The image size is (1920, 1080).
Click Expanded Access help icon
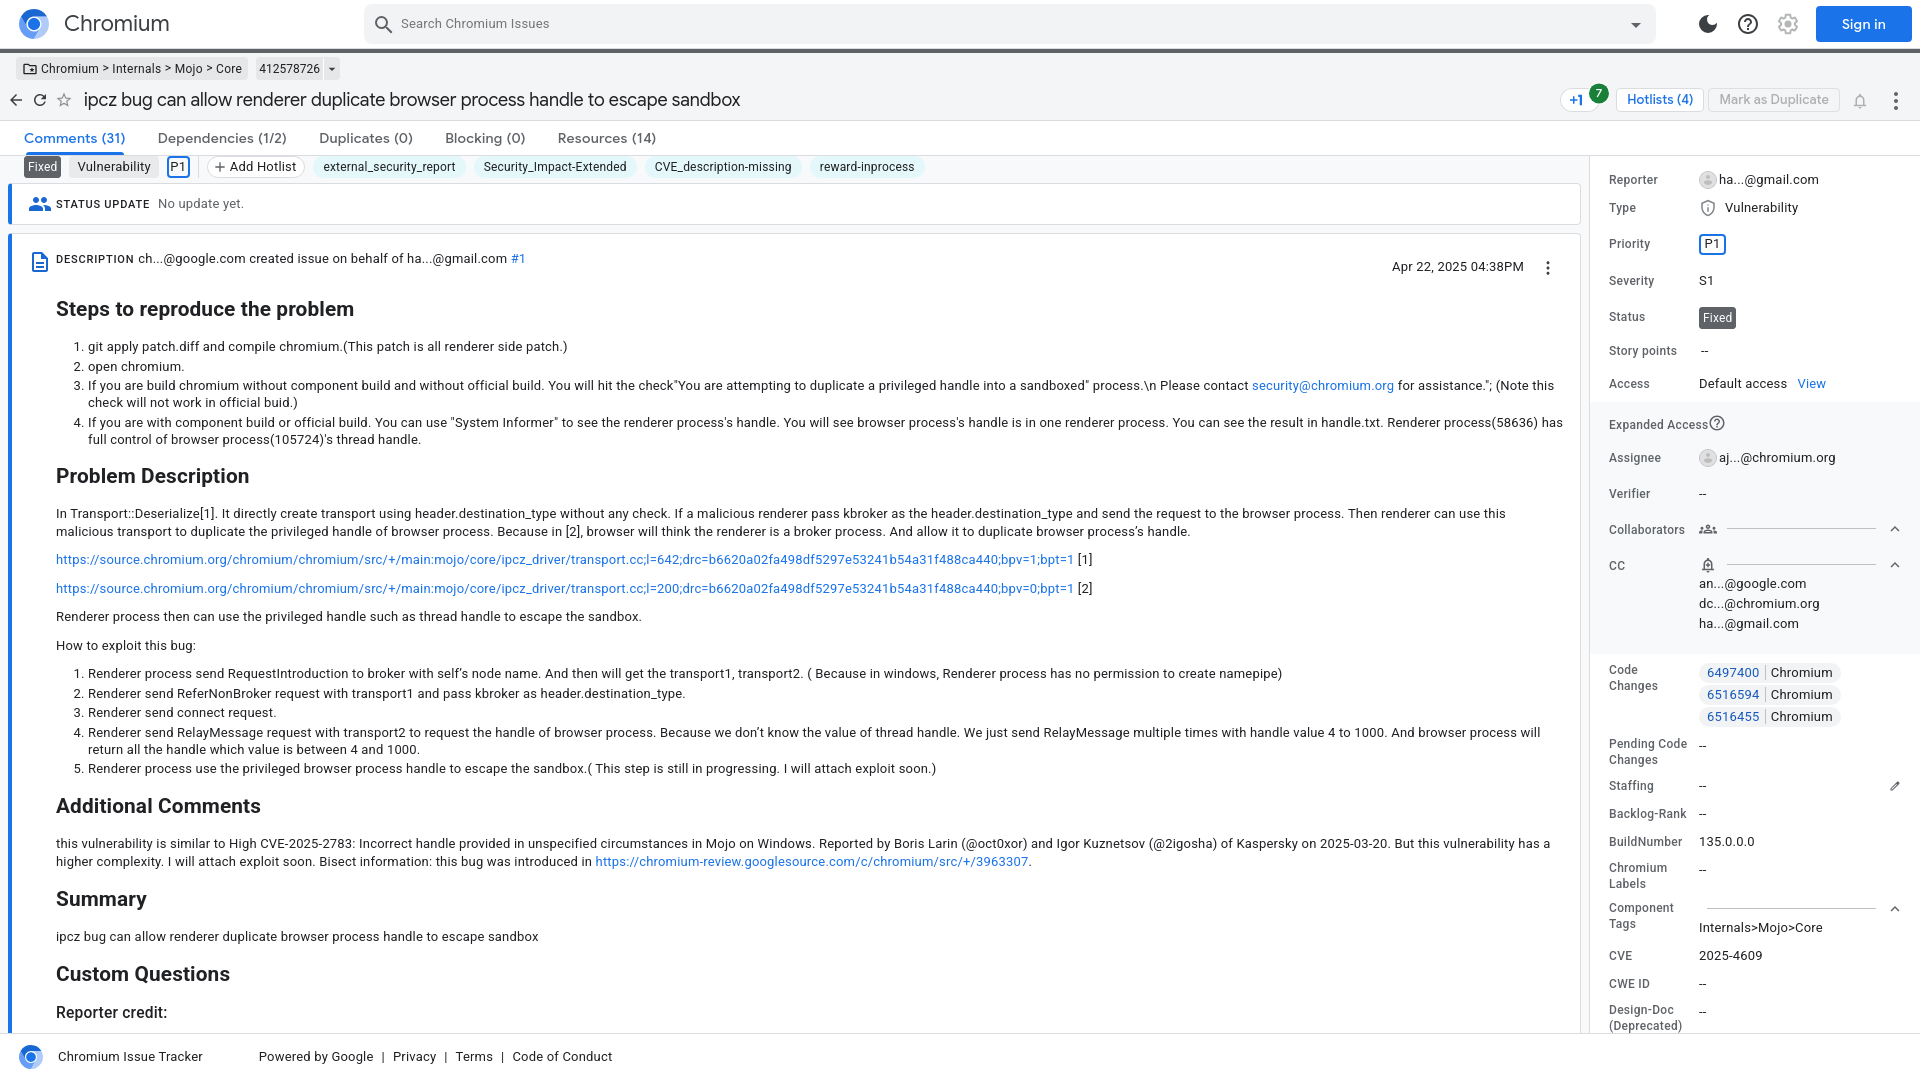click(1717, 423)
